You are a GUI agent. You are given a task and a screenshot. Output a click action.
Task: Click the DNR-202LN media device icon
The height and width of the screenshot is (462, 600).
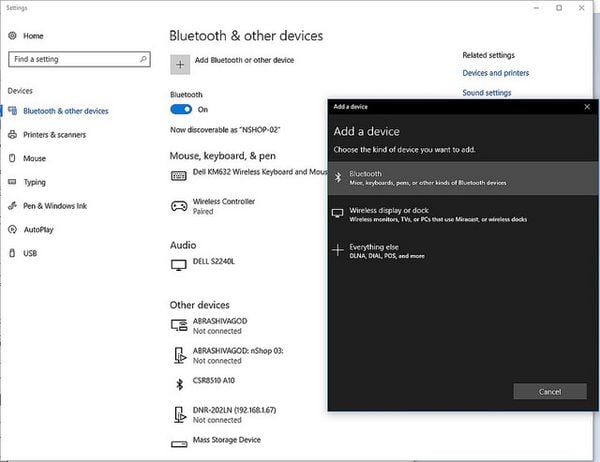(180, 415)
